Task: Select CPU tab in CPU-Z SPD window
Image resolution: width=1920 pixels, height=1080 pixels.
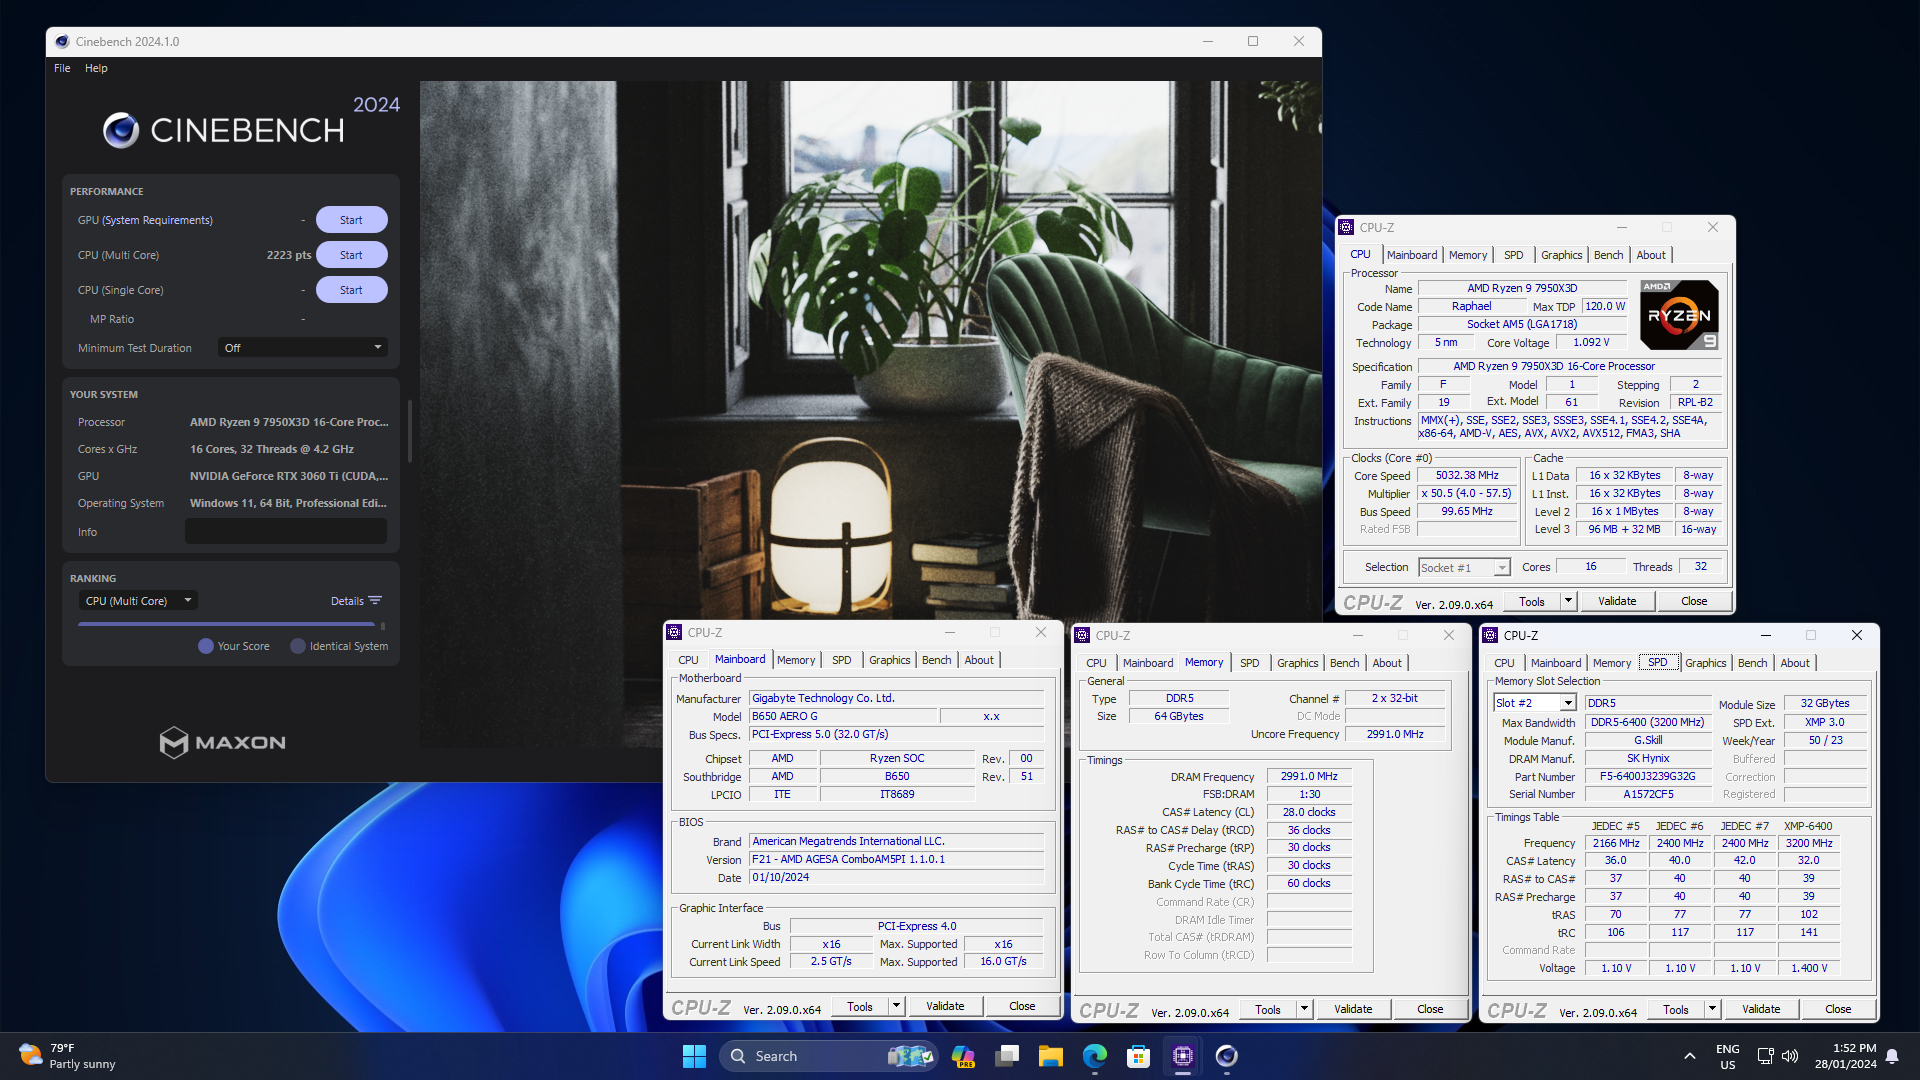Action: (1504, 663)
